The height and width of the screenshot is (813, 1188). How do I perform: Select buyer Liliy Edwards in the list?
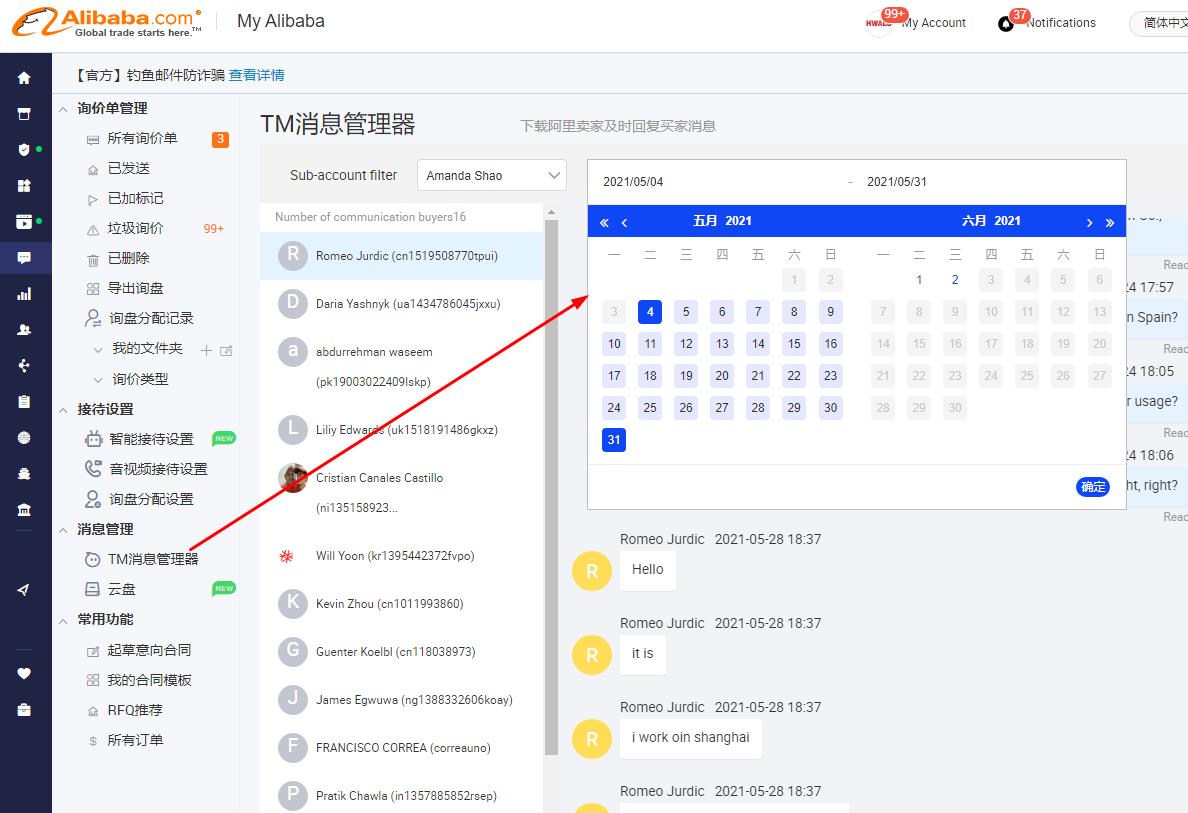(x=402, y=430)
